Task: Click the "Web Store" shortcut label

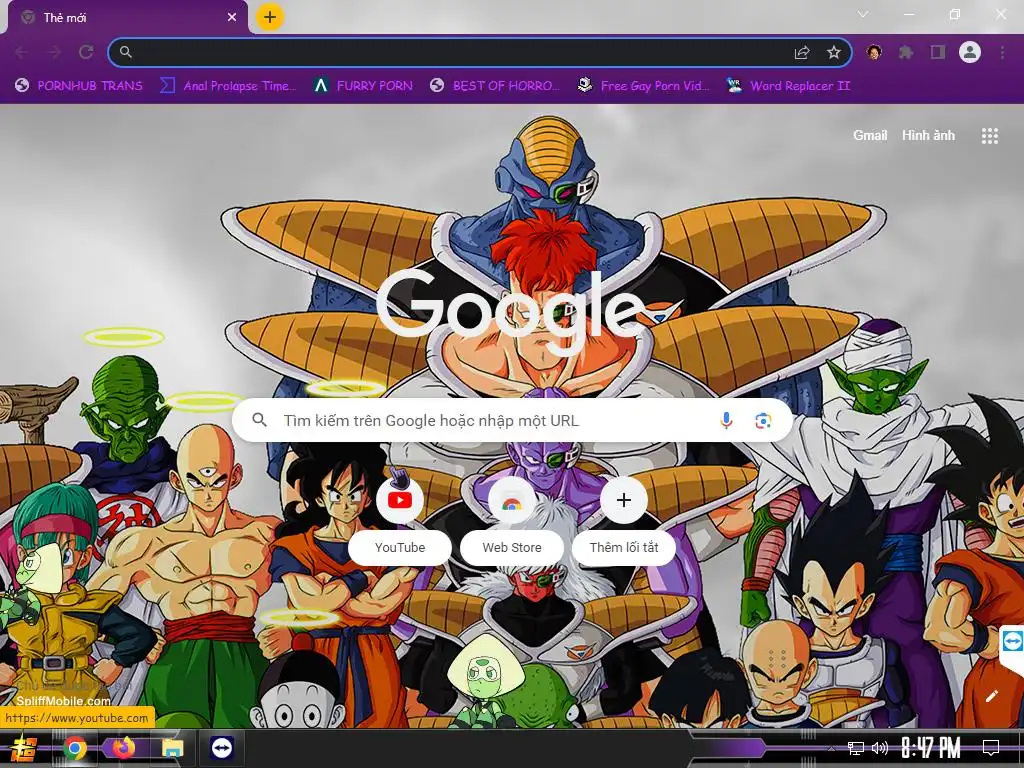Action: 512,547
